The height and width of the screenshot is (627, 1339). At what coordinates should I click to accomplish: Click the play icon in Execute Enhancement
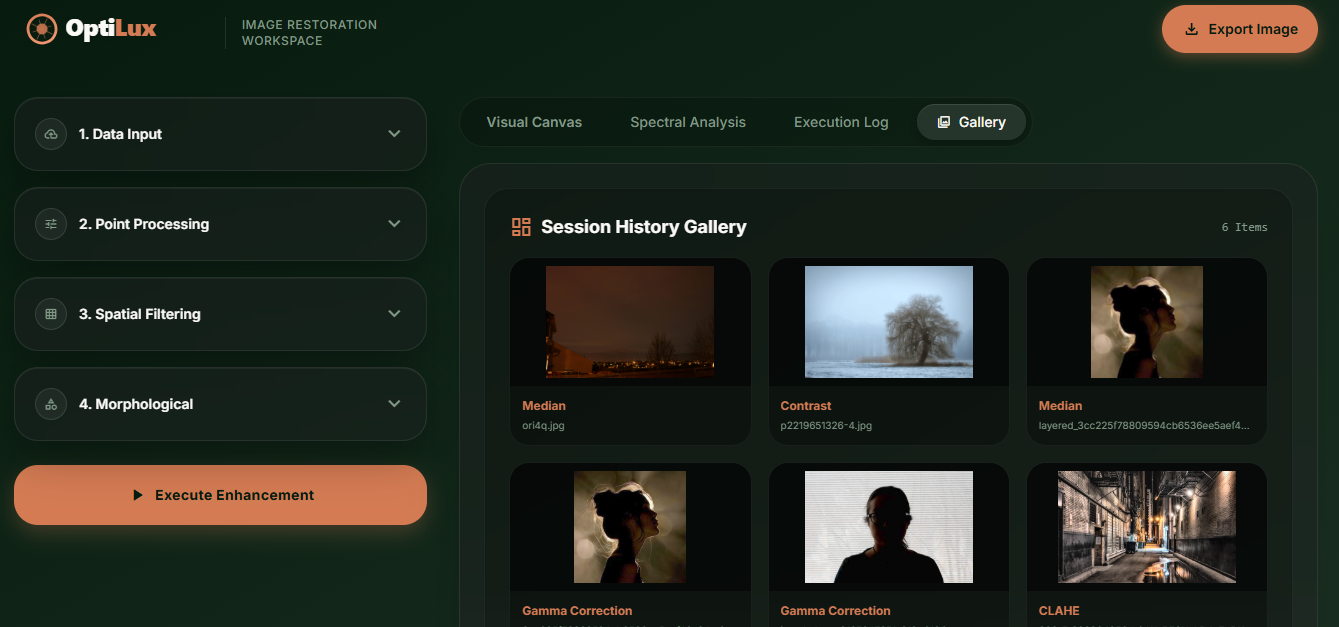tap(138, 495)
